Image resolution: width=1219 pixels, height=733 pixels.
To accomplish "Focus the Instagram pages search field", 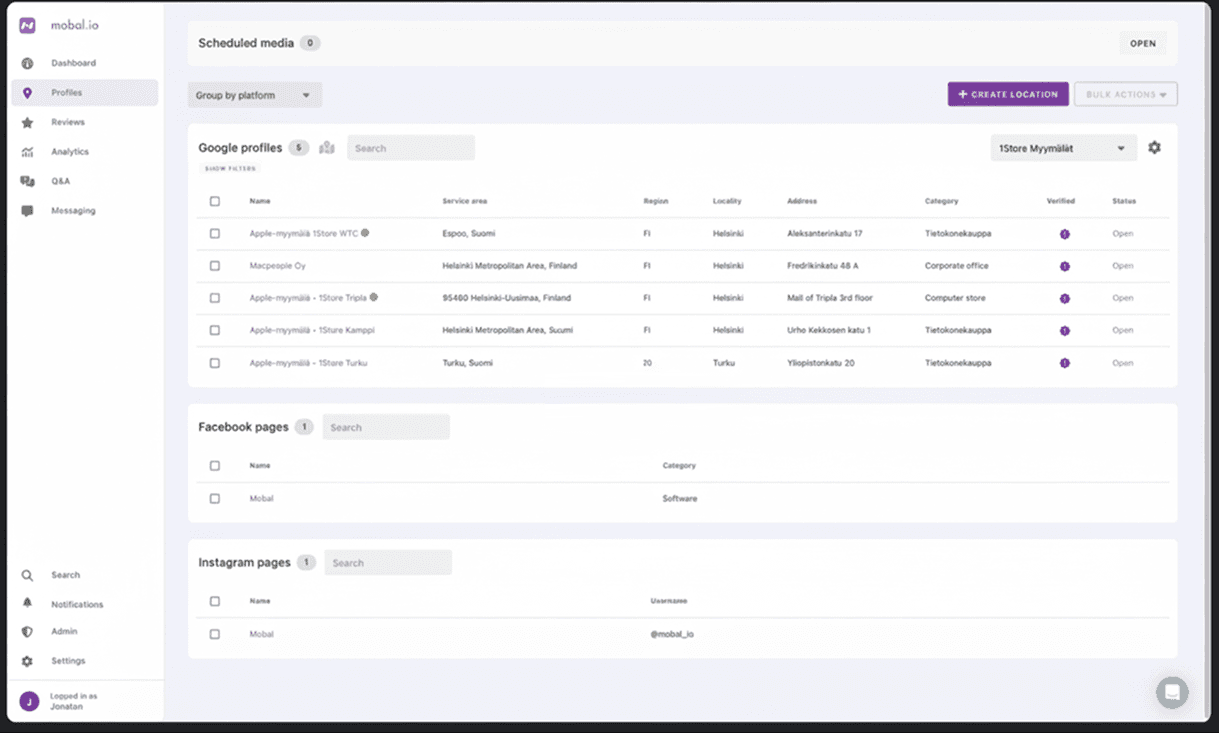I will click(388, 563).
